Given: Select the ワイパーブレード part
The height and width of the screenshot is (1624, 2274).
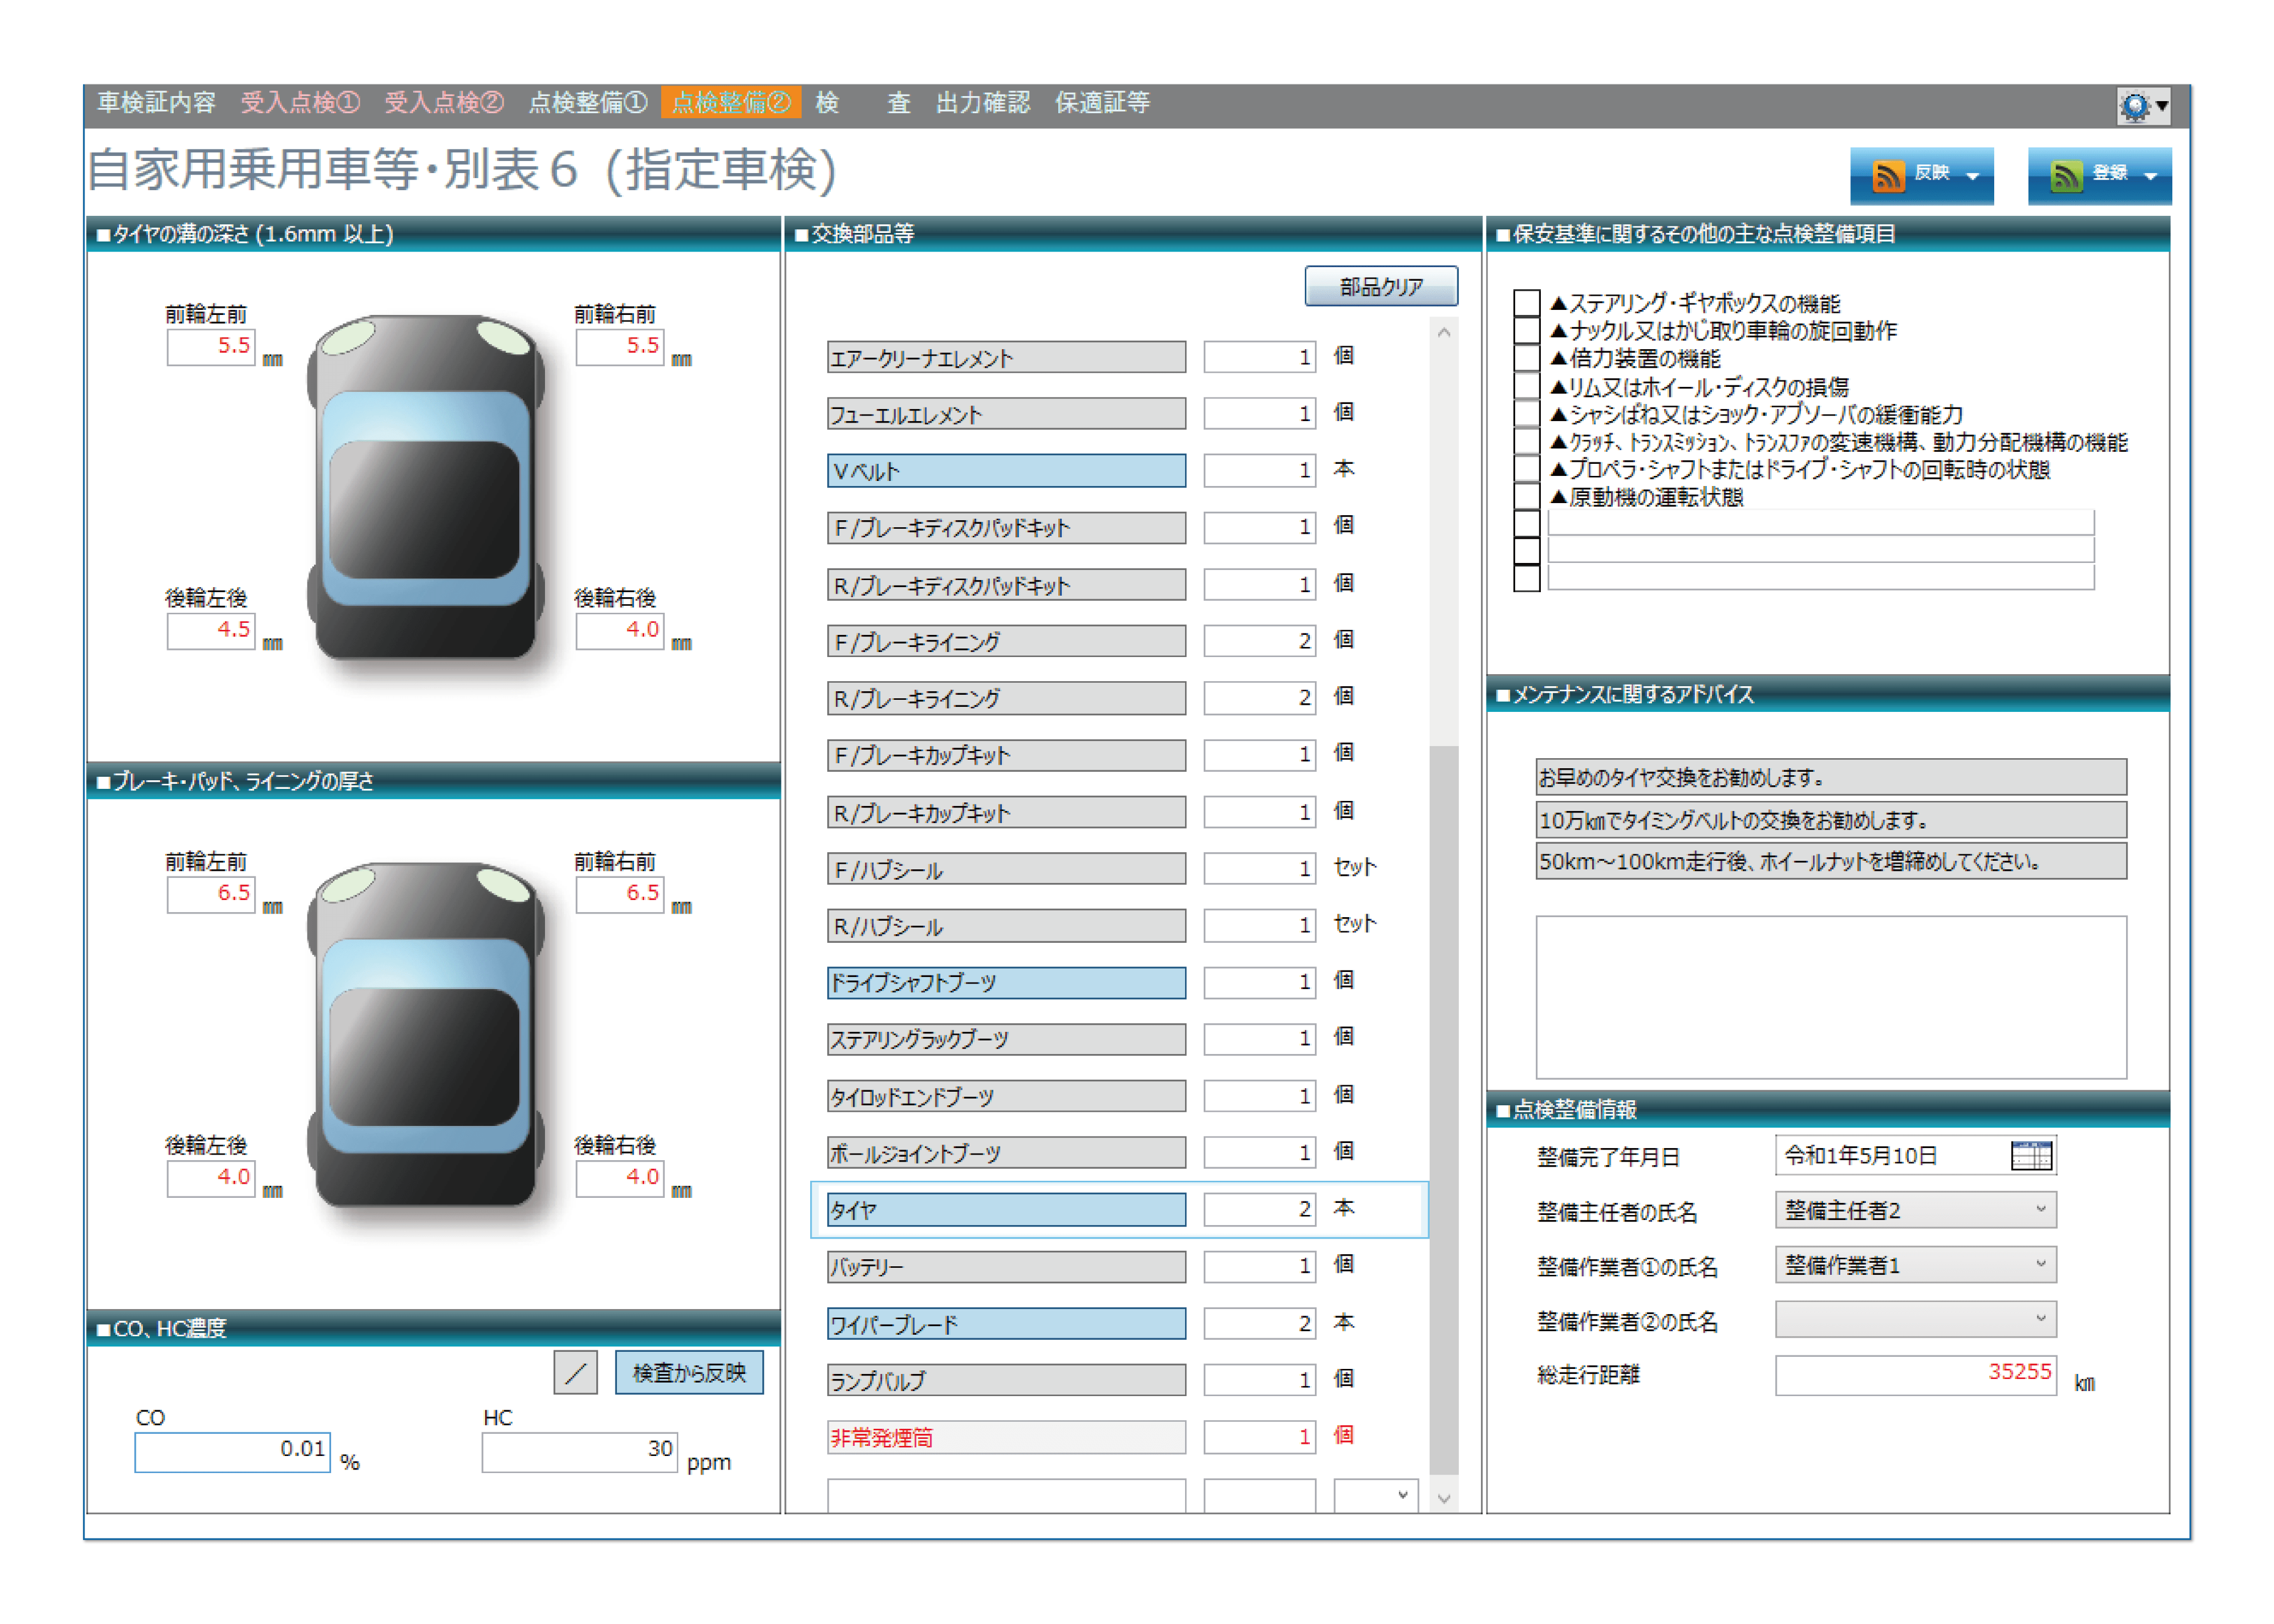Looking at the screenshot, I should click(x=1006, y=1323).
